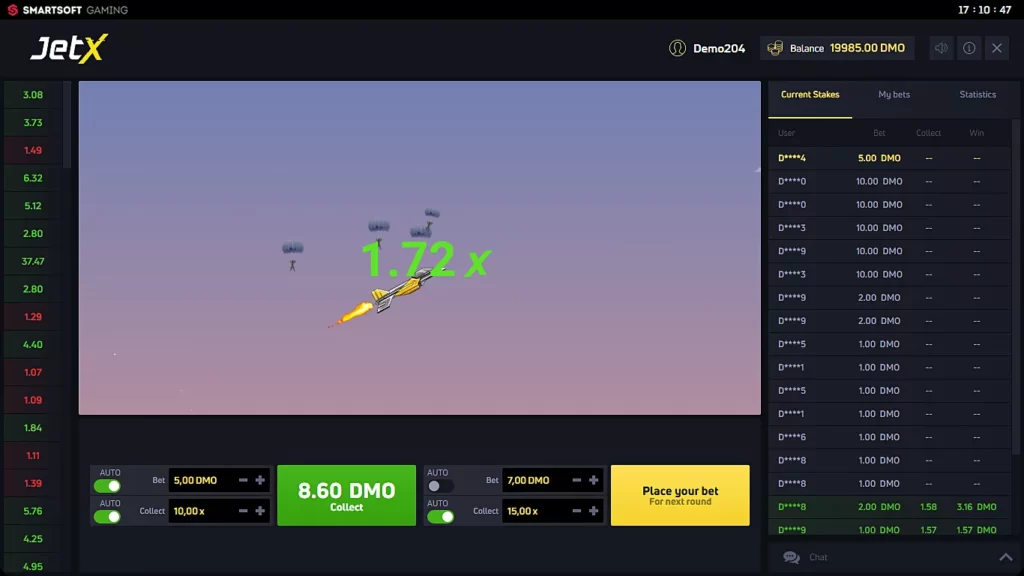Screen dimensions: 1024x576
Task: Click the JetX logo
Action: pos(68,48)
